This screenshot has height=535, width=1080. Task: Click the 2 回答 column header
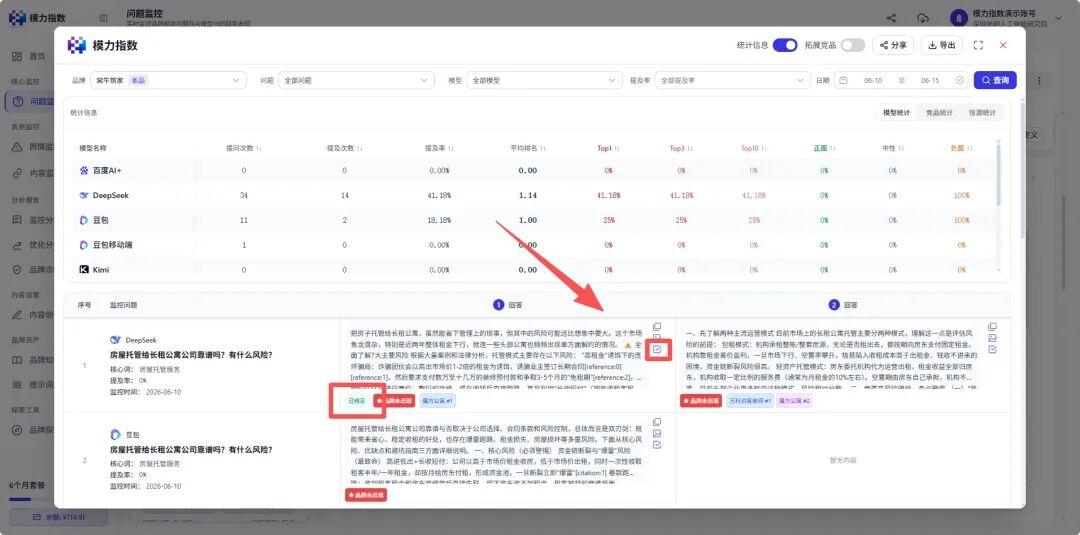point(843,305)
